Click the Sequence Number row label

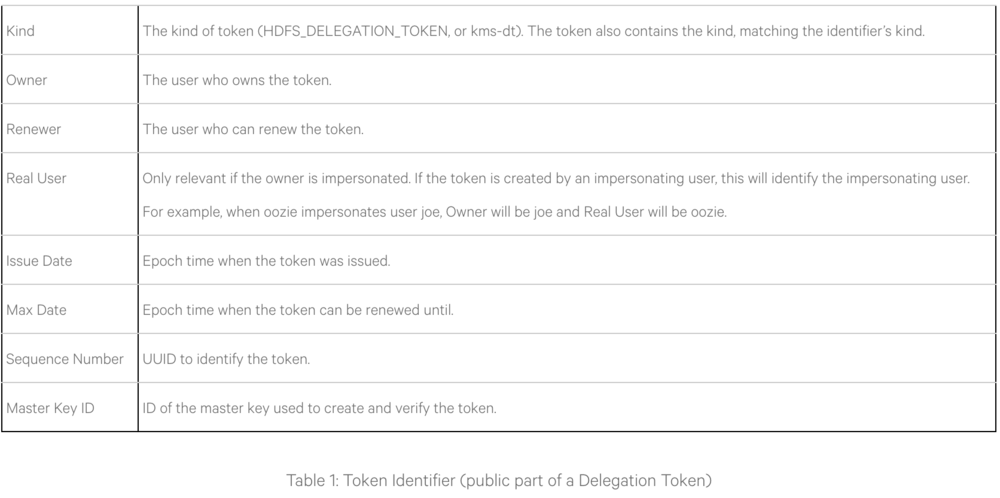click(65, 359)
